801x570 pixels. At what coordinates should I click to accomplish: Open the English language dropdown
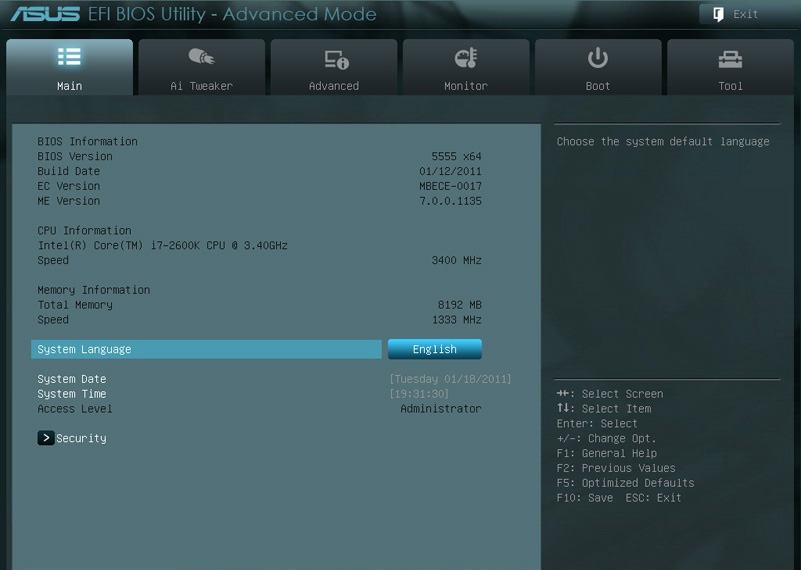coord(435,349)
